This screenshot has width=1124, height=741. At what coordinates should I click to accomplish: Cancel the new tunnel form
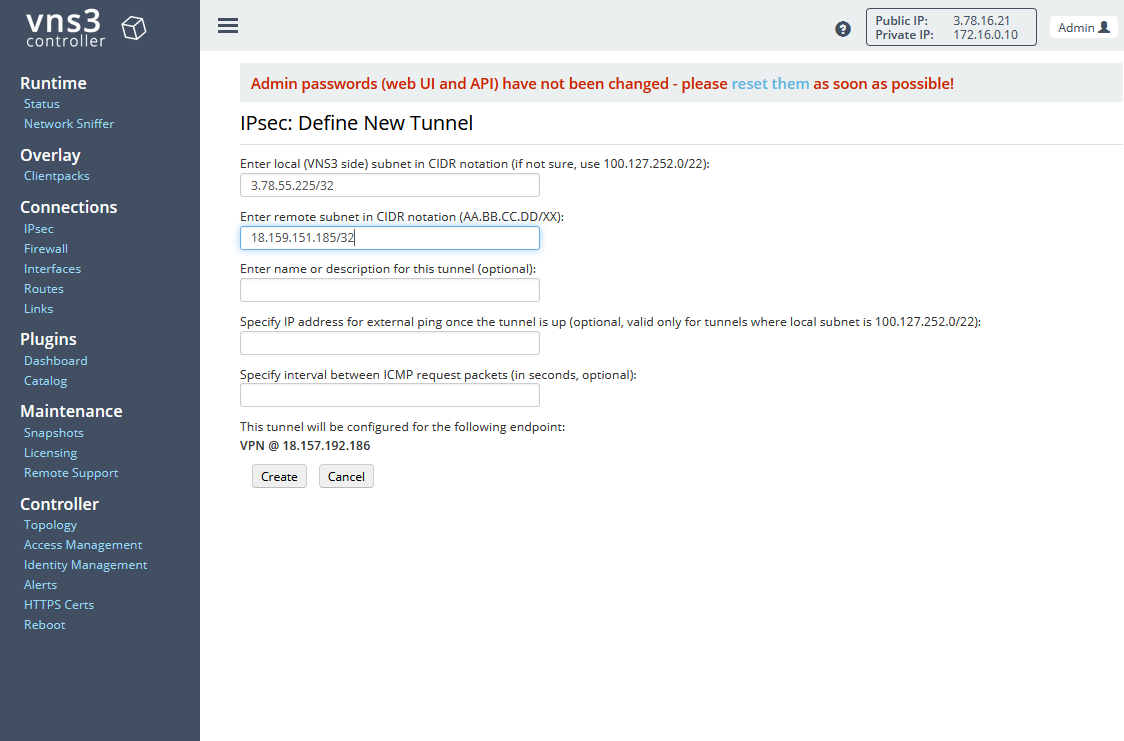pos(345,476)
